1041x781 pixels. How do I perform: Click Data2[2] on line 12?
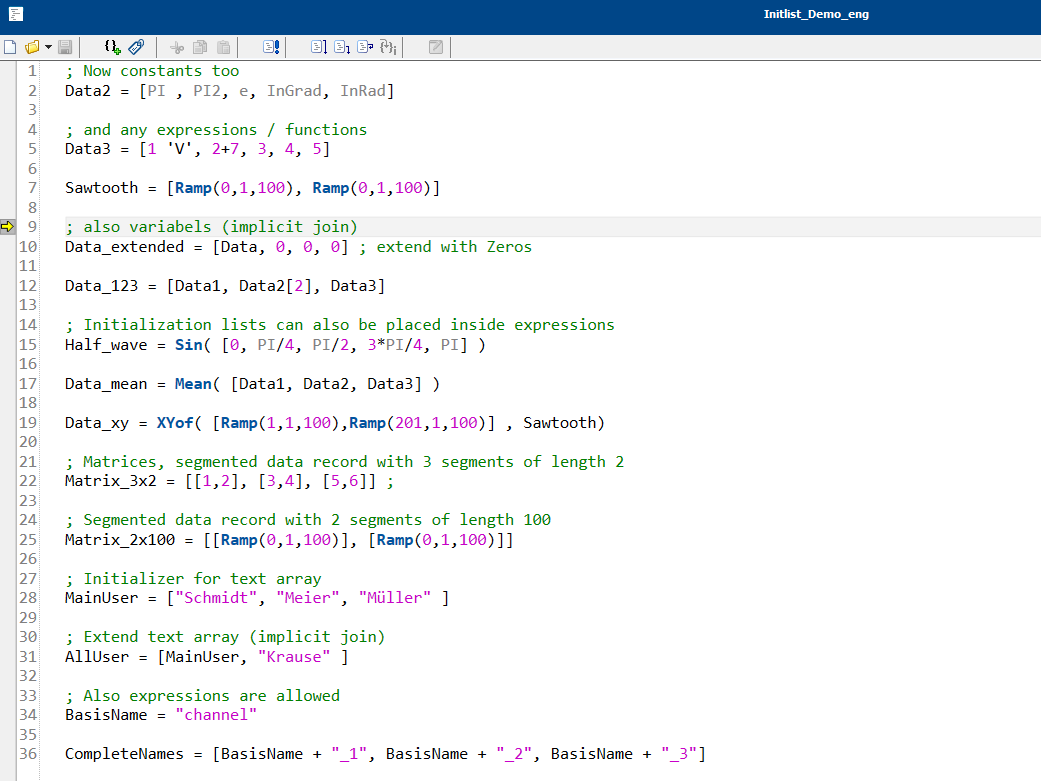(x=276, y=286)
